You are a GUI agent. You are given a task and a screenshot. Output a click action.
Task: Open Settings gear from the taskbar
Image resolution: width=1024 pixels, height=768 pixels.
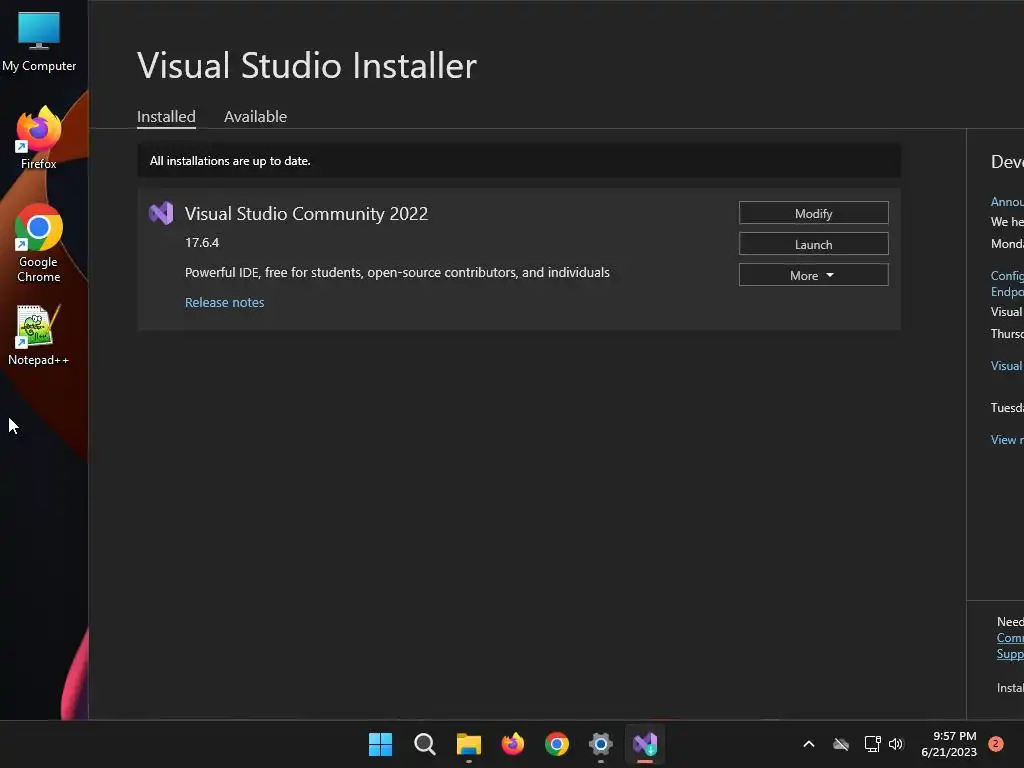point(601,744)
